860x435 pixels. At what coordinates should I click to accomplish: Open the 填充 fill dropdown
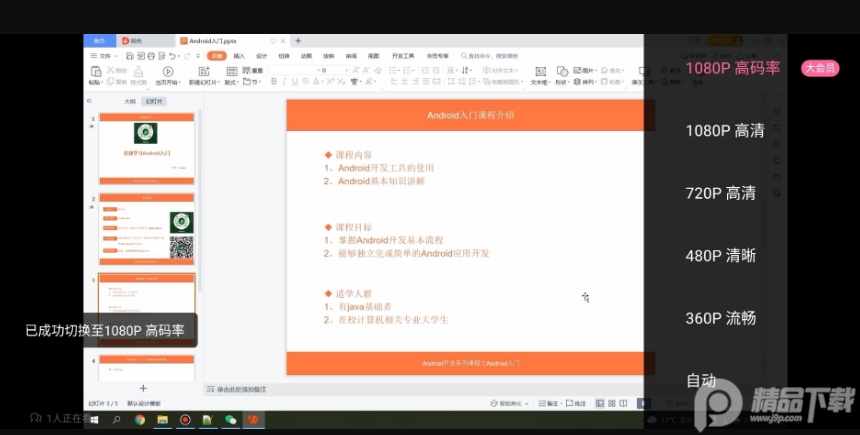coord(613,70)
